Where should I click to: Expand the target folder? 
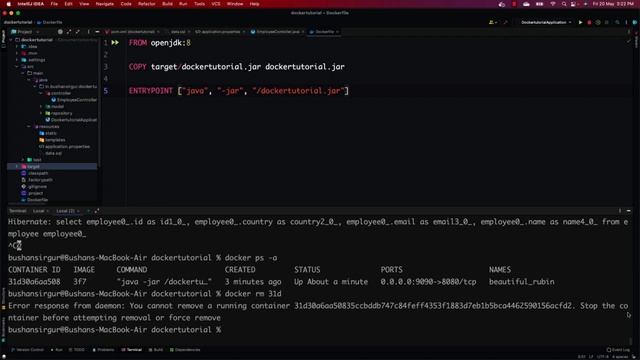coord(17,167)
